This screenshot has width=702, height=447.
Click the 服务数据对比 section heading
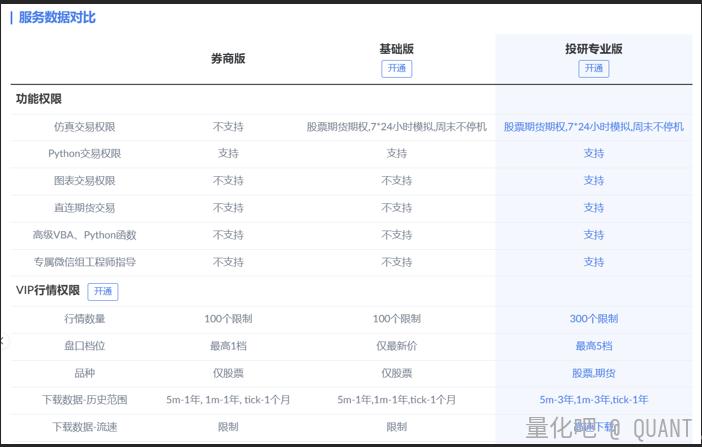57,17
